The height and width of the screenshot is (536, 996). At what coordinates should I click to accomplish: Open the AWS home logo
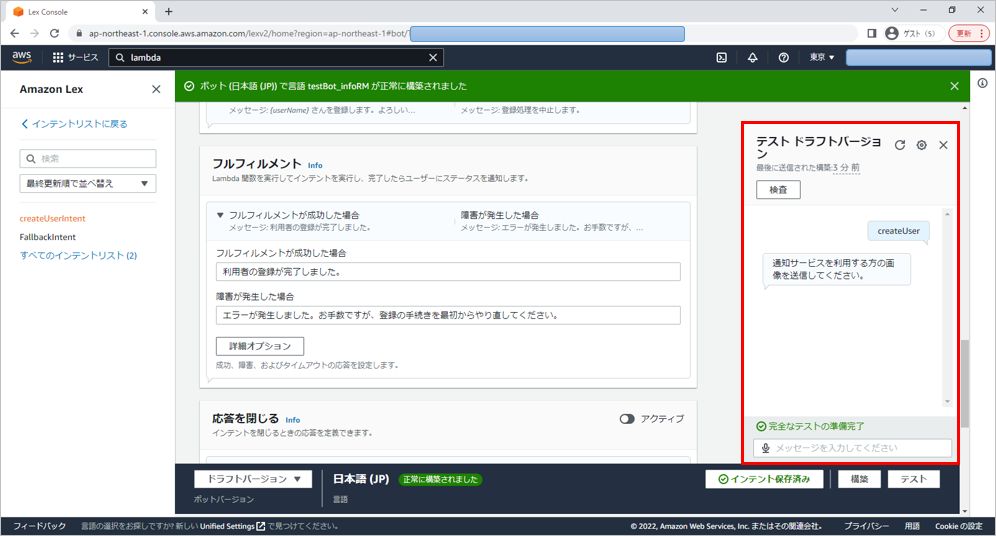tap(22, 57)
